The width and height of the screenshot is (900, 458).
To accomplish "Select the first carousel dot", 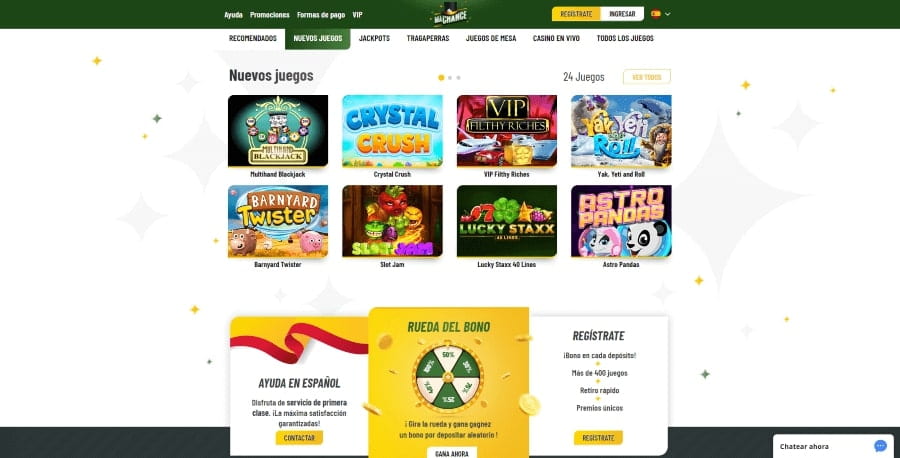I will pyautogui.click(x=441, y=77).
